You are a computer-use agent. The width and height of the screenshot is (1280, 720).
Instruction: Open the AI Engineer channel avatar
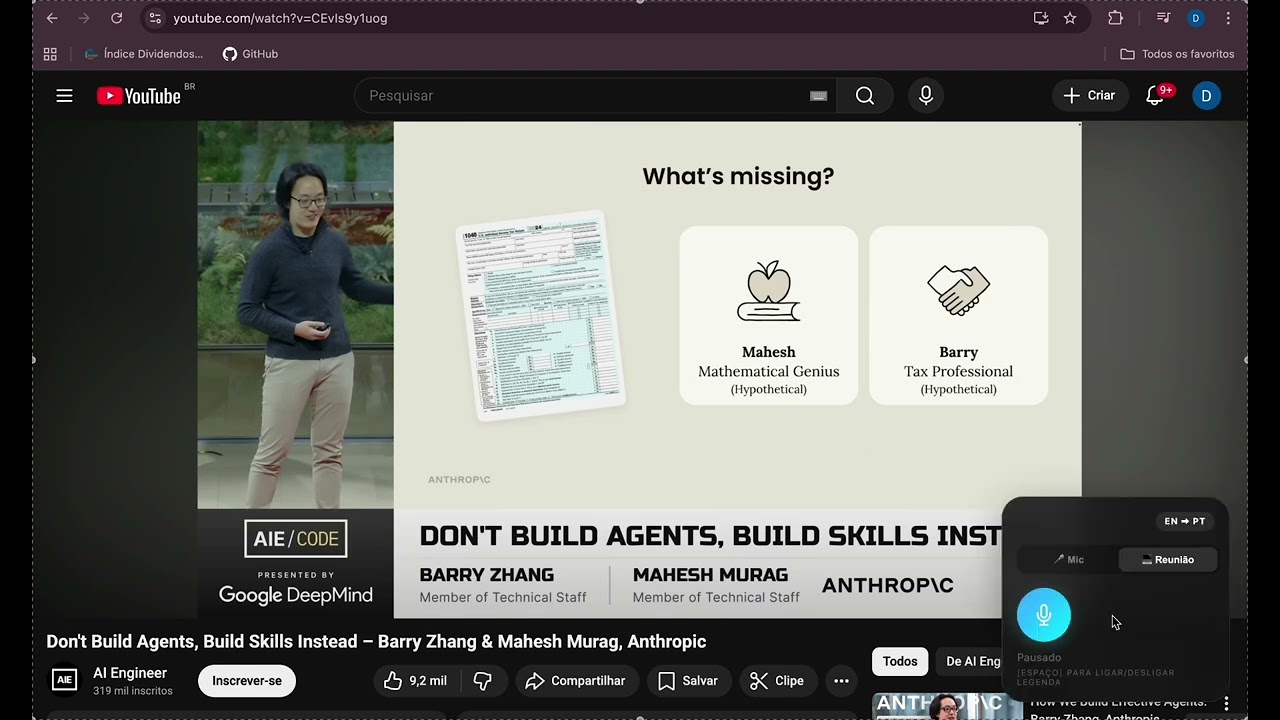pyautogui.click(x=64, y=680)
